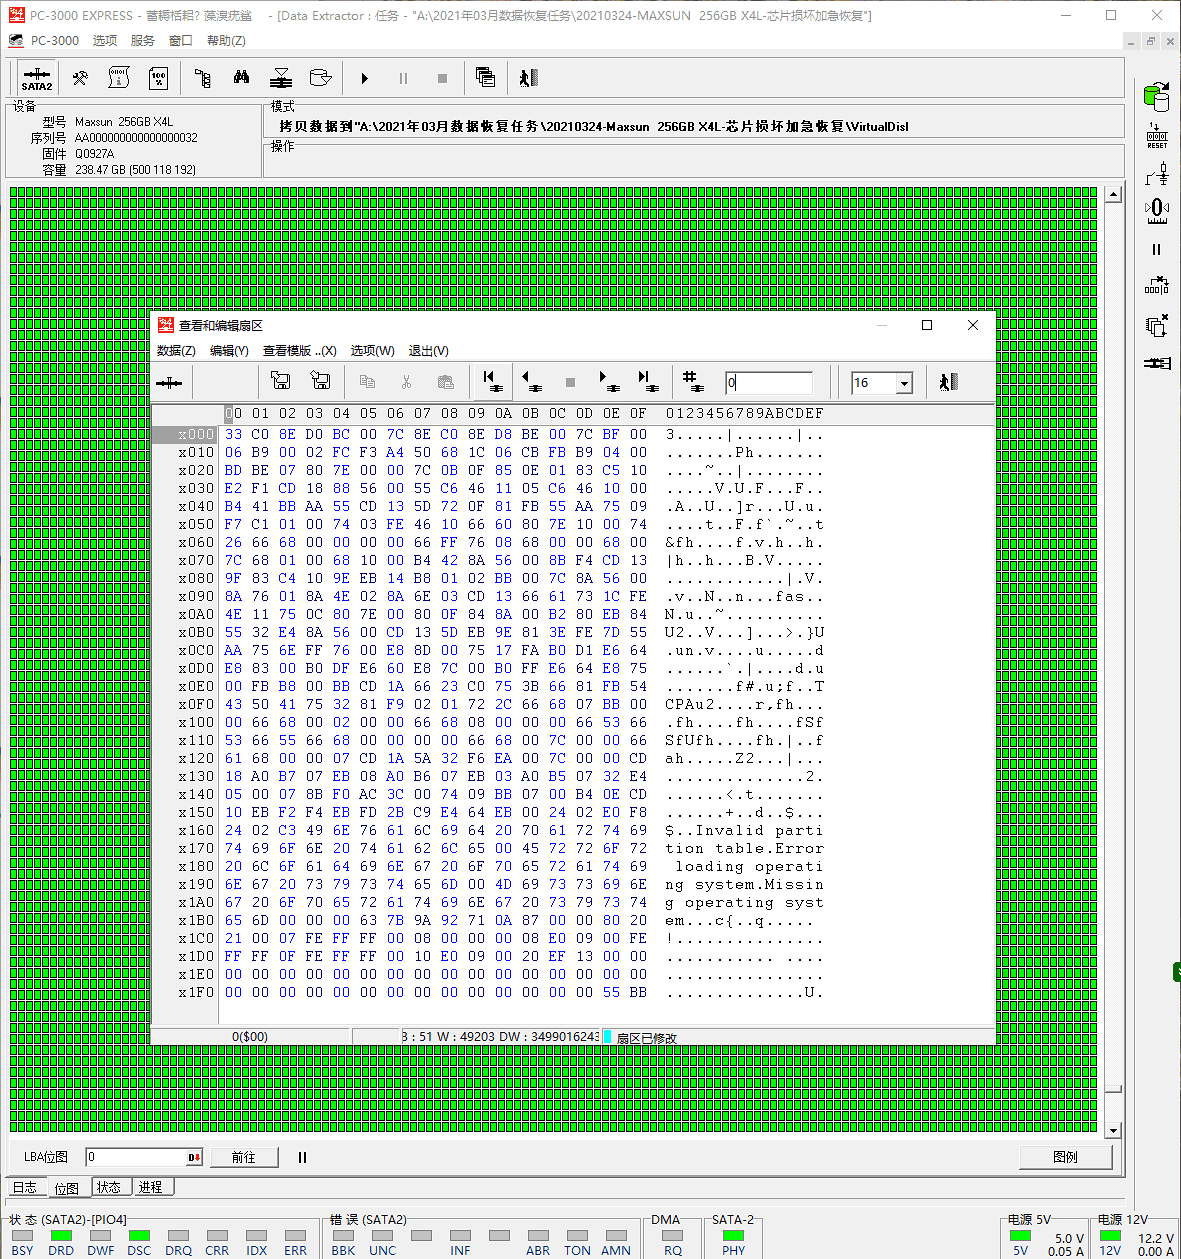Switch to the 状态 tab

click(109, 1187)
